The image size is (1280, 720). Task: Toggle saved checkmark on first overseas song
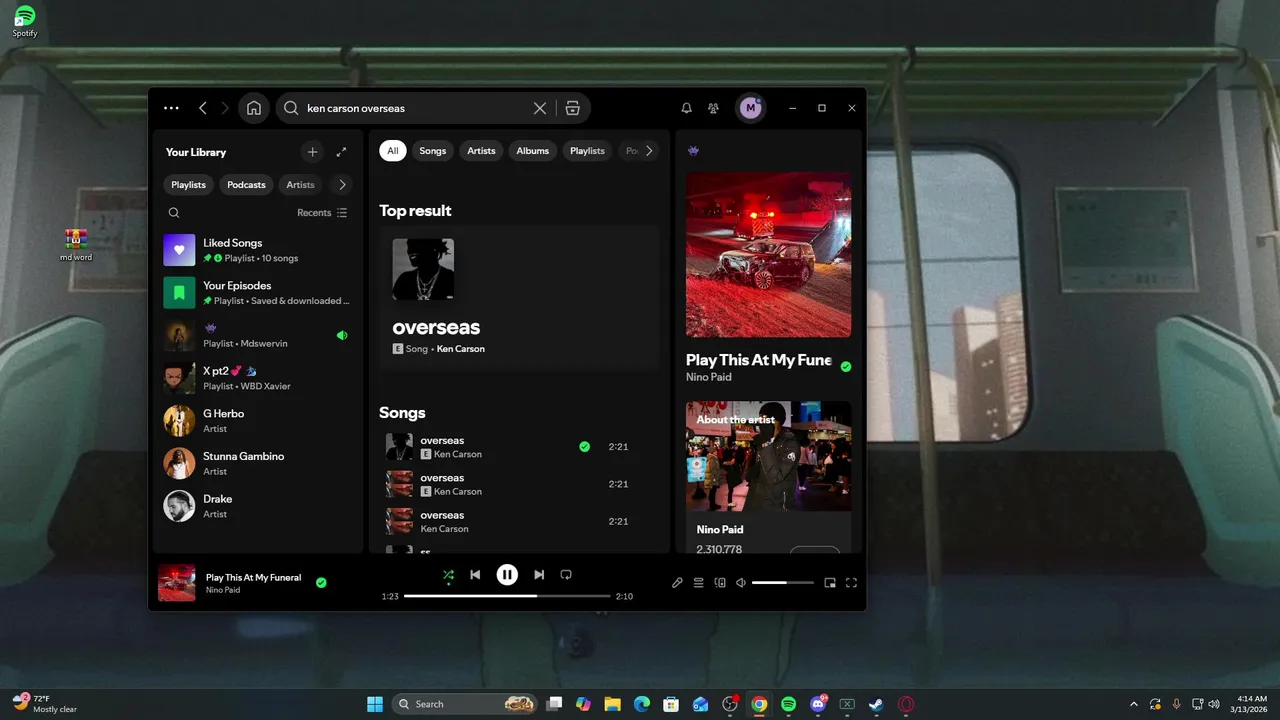(584, 447)
